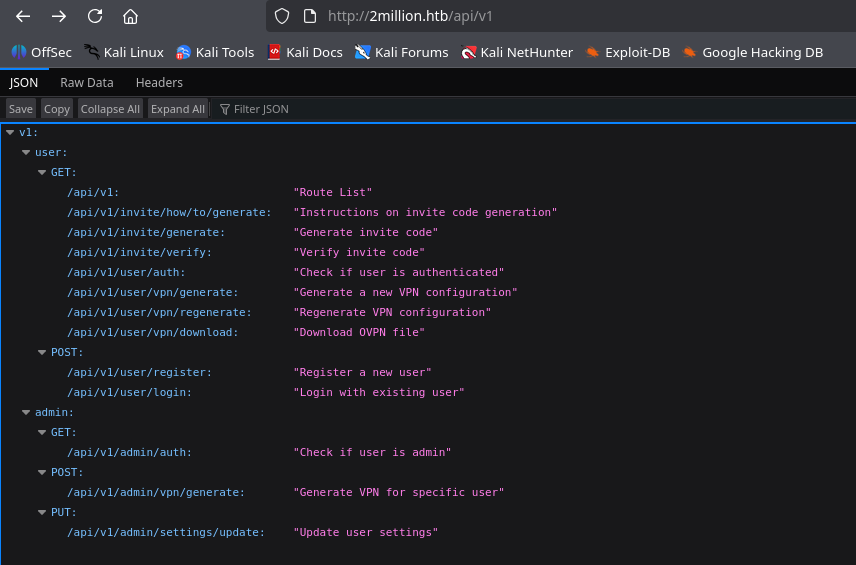Image resolution: width=856 pixels, height=565 pixels.
Task: Click "Check if user is authenticated" value
Action: 399,272
